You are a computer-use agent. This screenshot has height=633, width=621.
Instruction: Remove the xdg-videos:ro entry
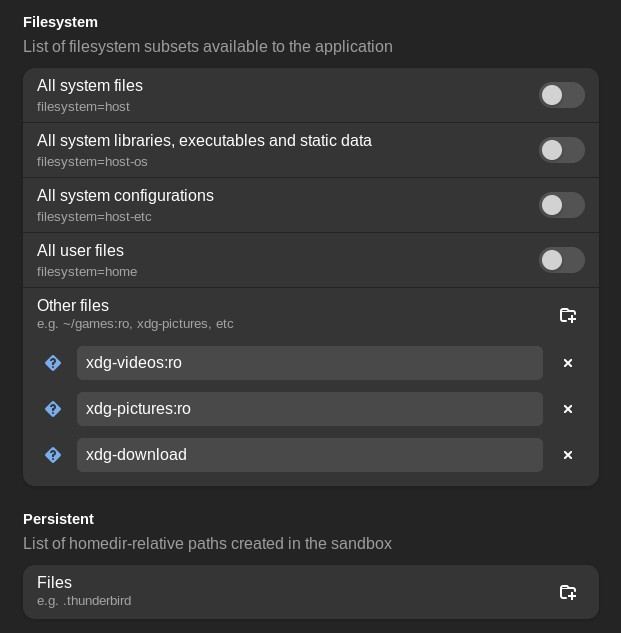(x=568, y=363)
